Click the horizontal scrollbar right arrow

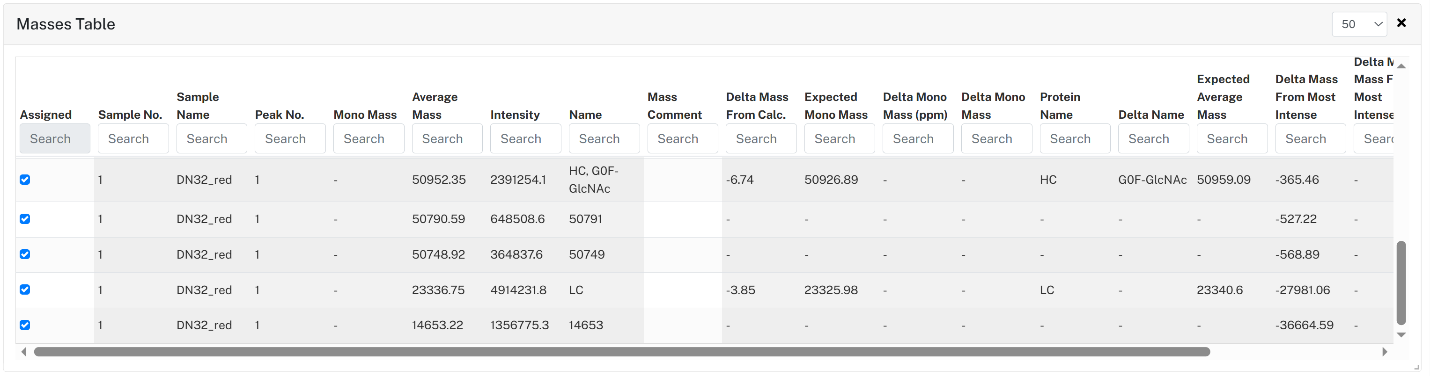pos(1385,352)
